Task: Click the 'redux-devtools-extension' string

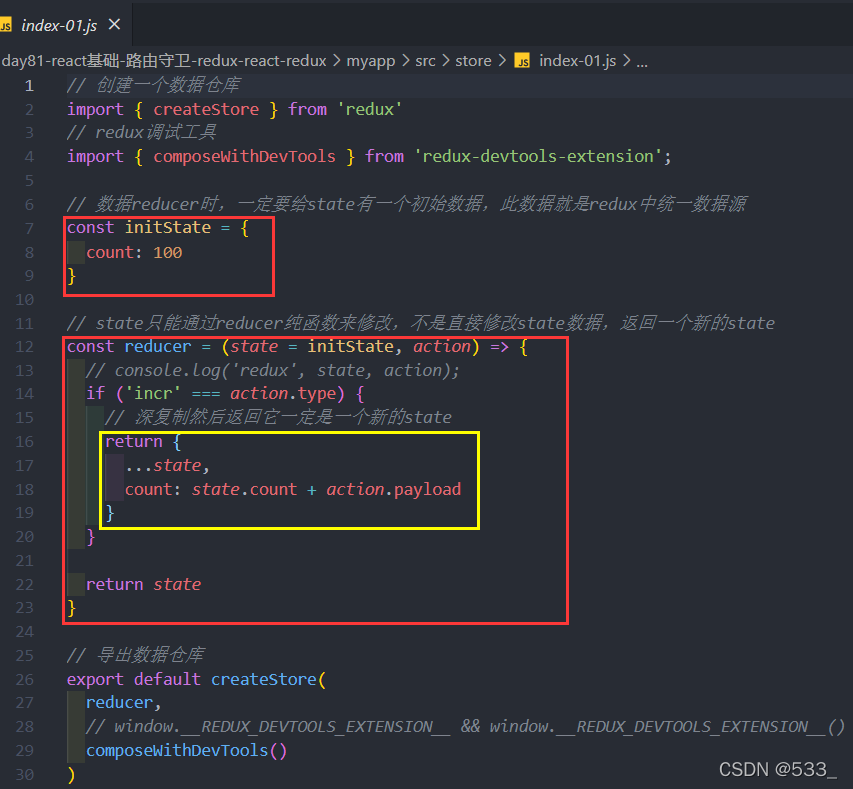Action: click(539, 157)
